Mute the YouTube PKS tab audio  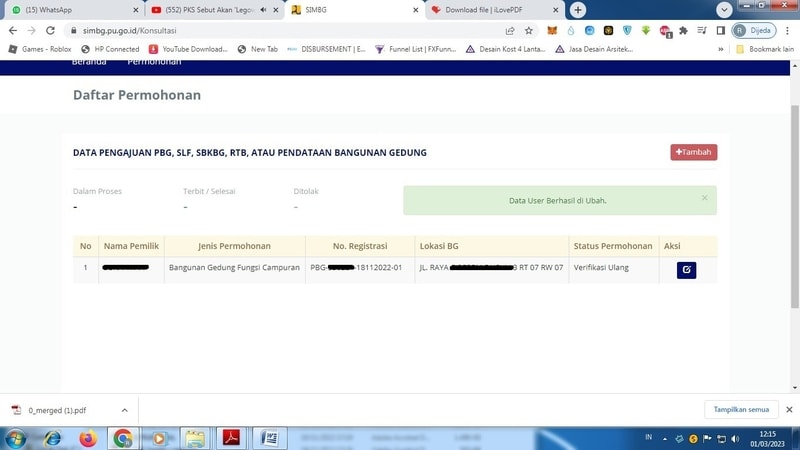[262, 9]
